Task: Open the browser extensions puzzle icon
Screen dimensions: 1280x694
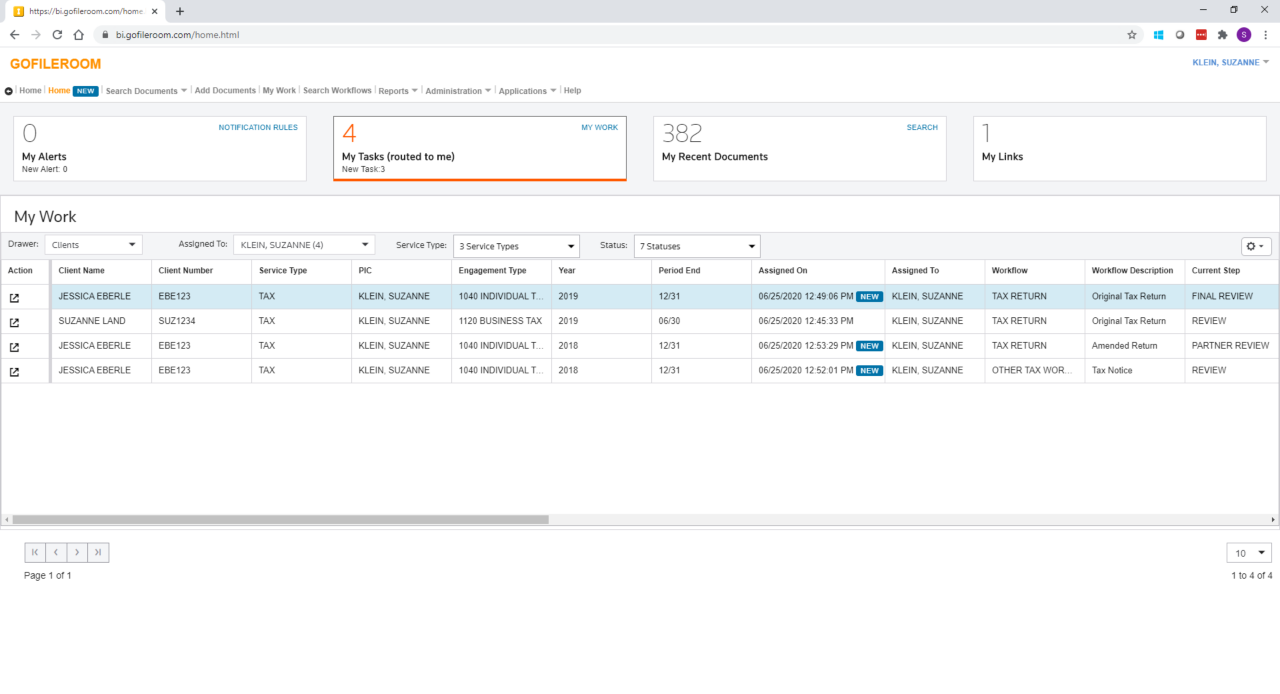Action: pos(1222,34)
